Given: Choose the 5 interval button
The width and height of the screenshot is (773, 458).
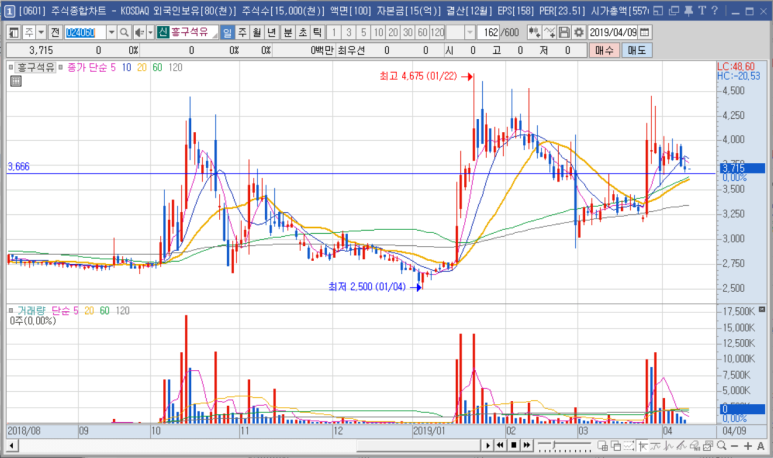Looking at the screenshot, I should pyautogui.click(x=363, y=33).
